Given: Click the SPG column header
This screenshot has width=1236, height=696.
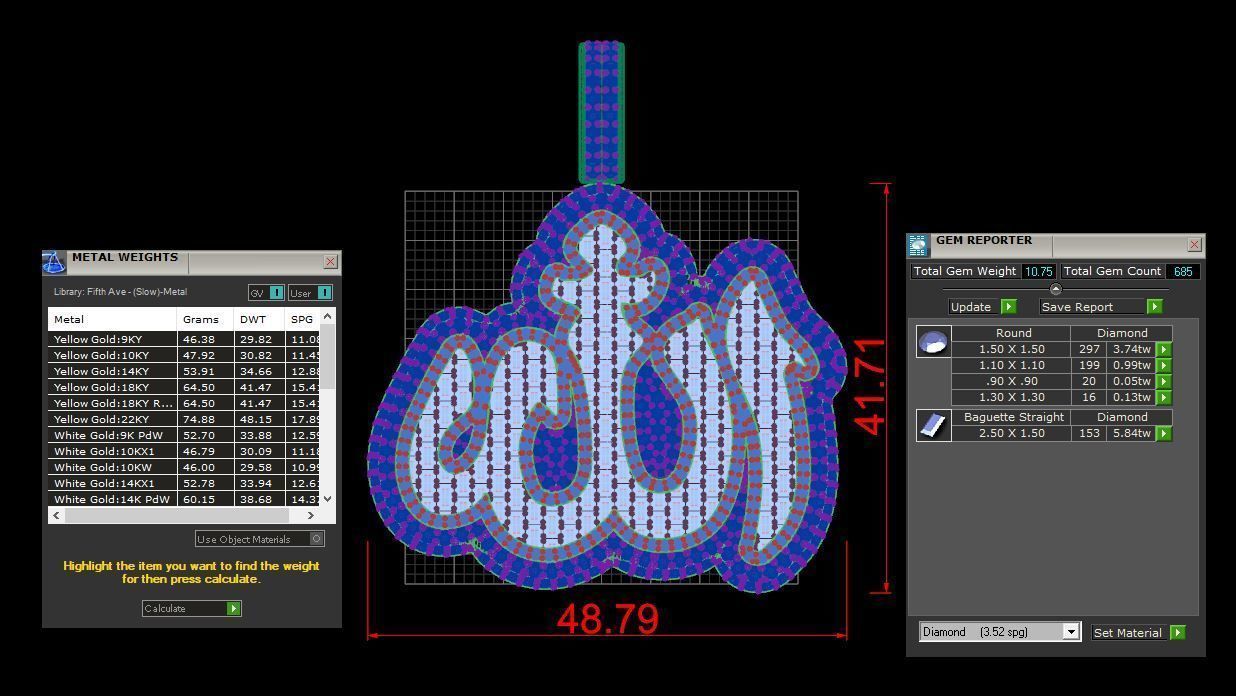Looking at the screenshot, I should click(x=303, y=319).
